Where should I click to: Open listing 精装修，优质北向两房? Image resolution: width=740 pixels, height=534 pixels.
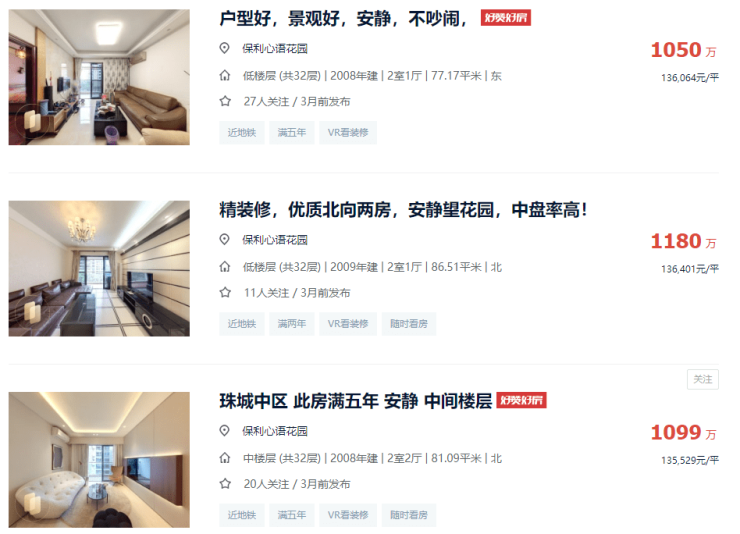tap(404, 210)
